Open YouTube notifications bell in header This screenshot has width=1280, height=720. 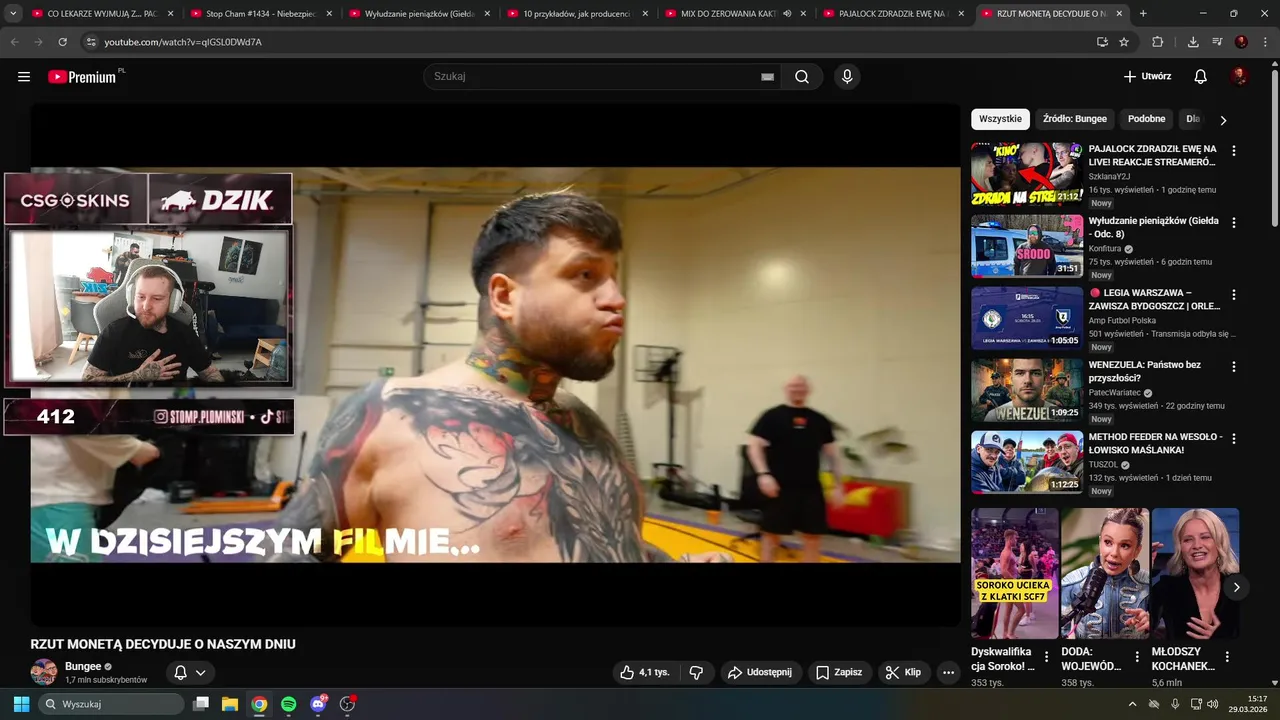click(1201, 77)
